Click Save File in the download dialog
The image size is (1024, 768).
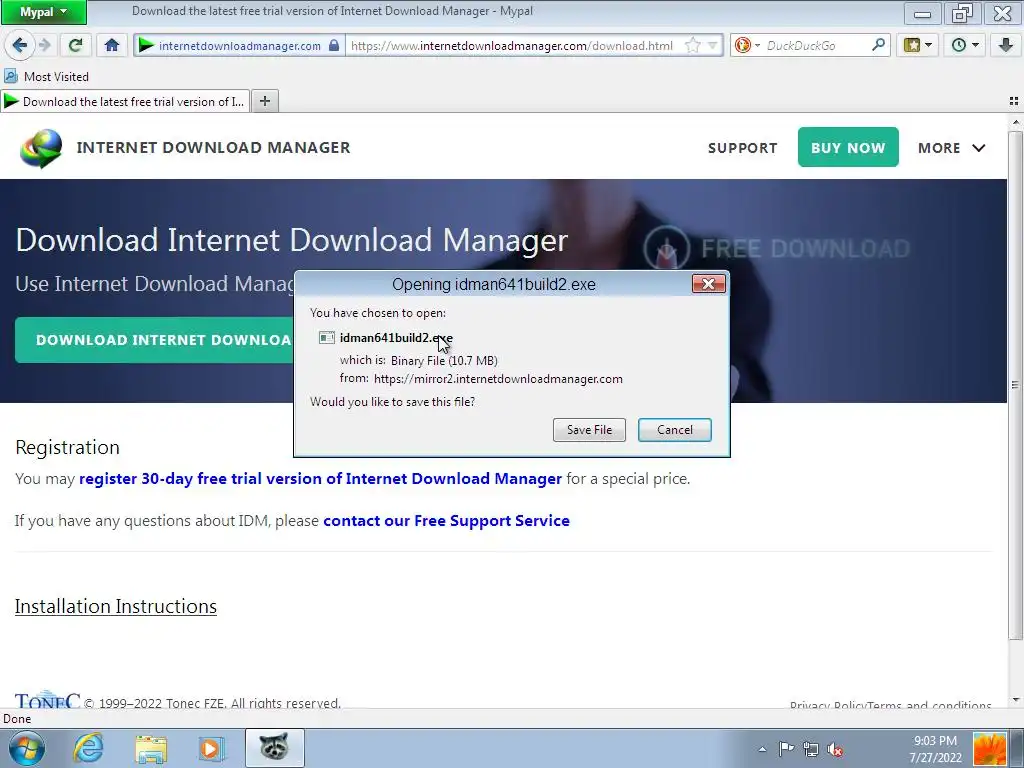click(589, 430)
